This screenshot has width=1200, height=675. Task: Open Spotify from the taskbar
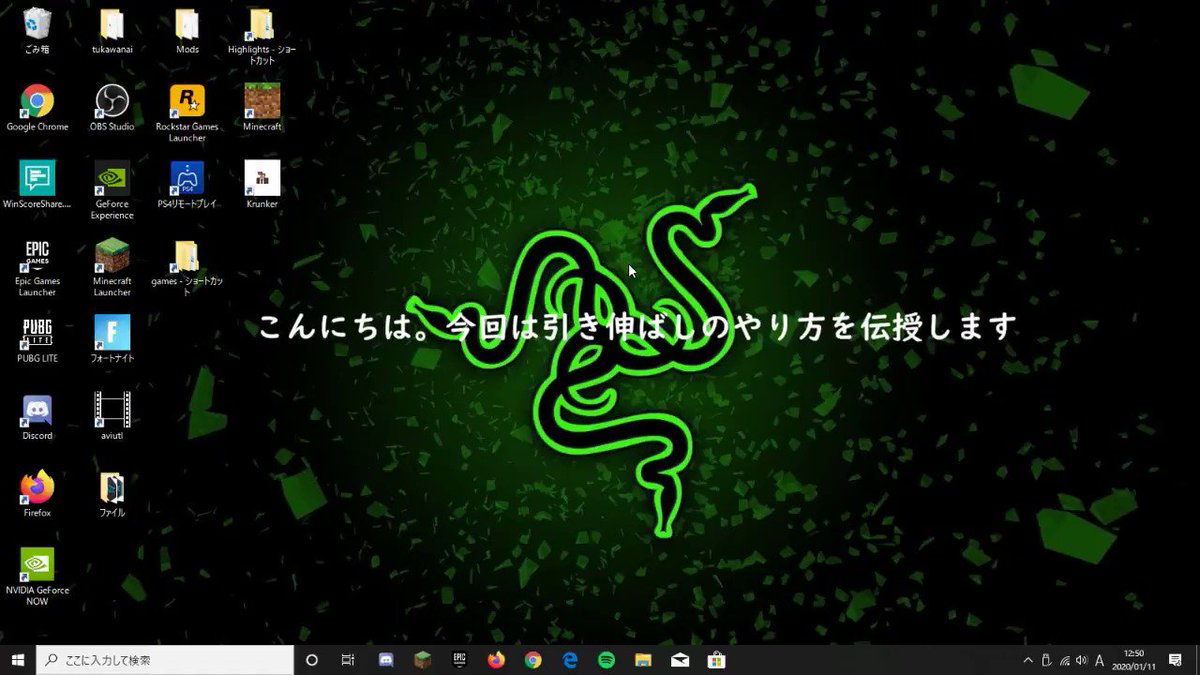(x=606, y=660)
